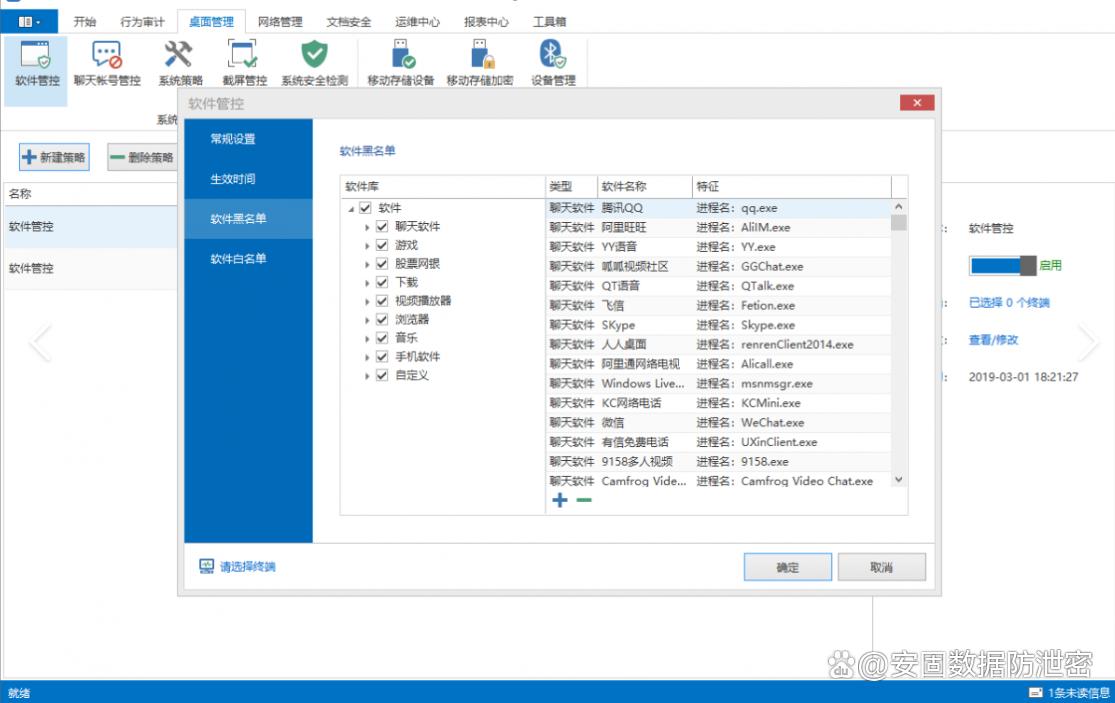Click the 确定 button
Screen dimensions: 1115x703
click(787, 567)
